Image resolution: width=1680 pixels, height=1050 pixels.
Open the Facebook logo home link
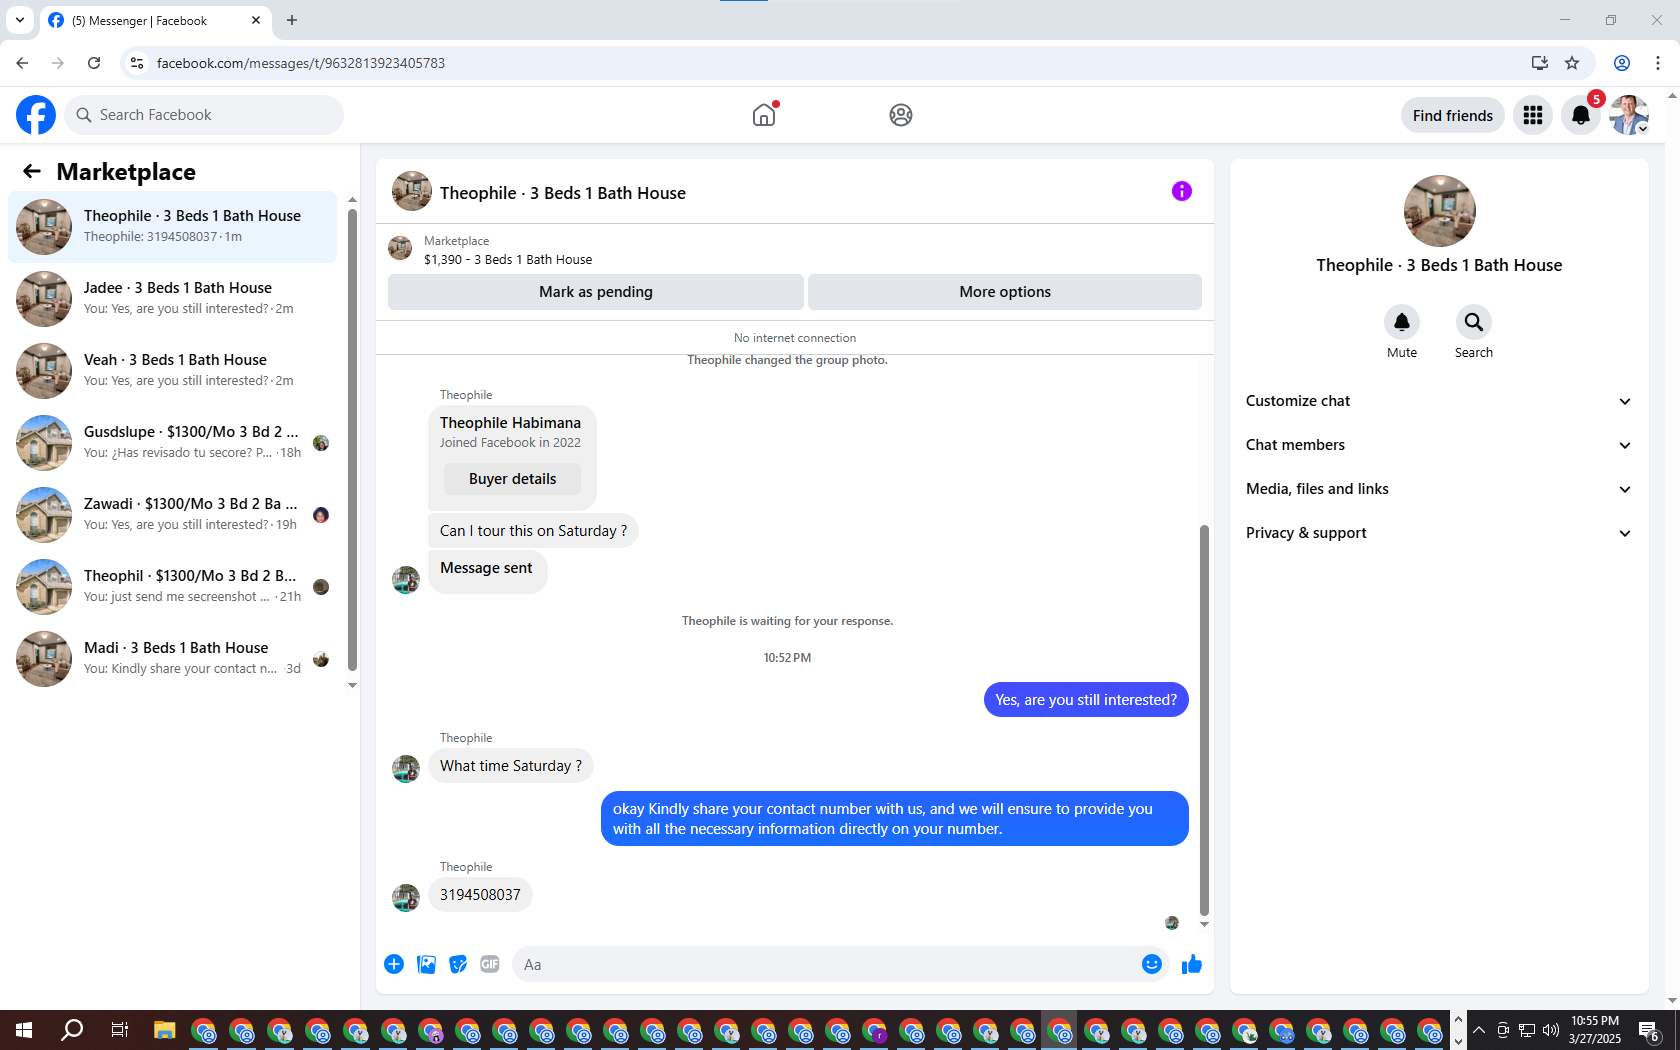(36, 115)
